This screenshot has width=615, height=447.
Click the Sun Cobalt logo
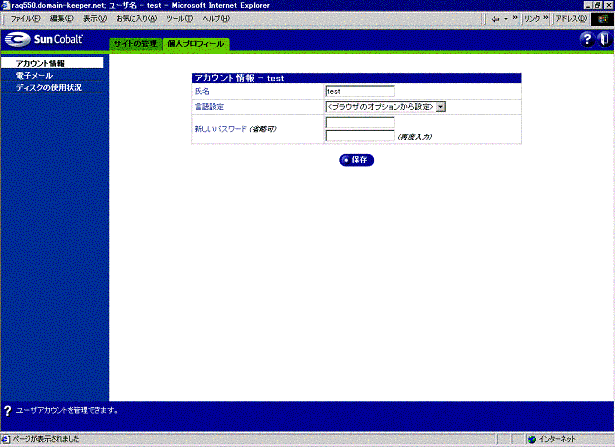pyautogui.click(x=44, y=39)
